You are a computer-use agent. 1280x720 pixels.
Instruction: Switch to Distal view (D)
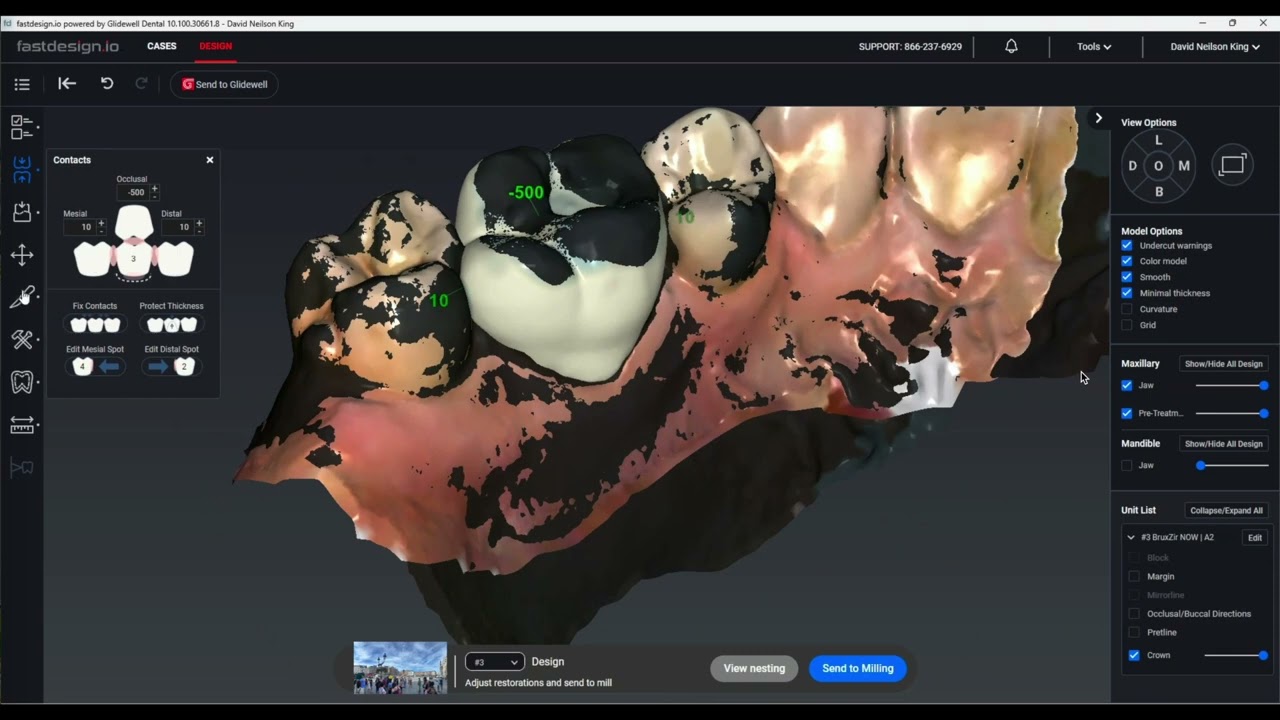tap(1133, 166)
